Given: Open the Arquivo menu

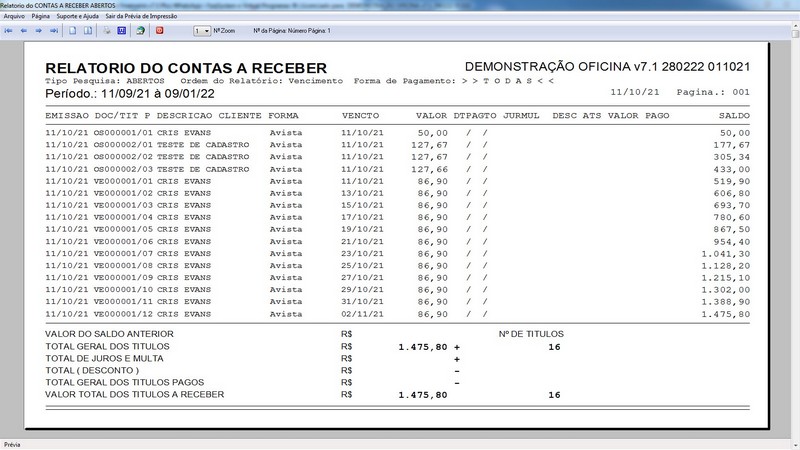Looking at the screenshot, I should tap(14, 16).
